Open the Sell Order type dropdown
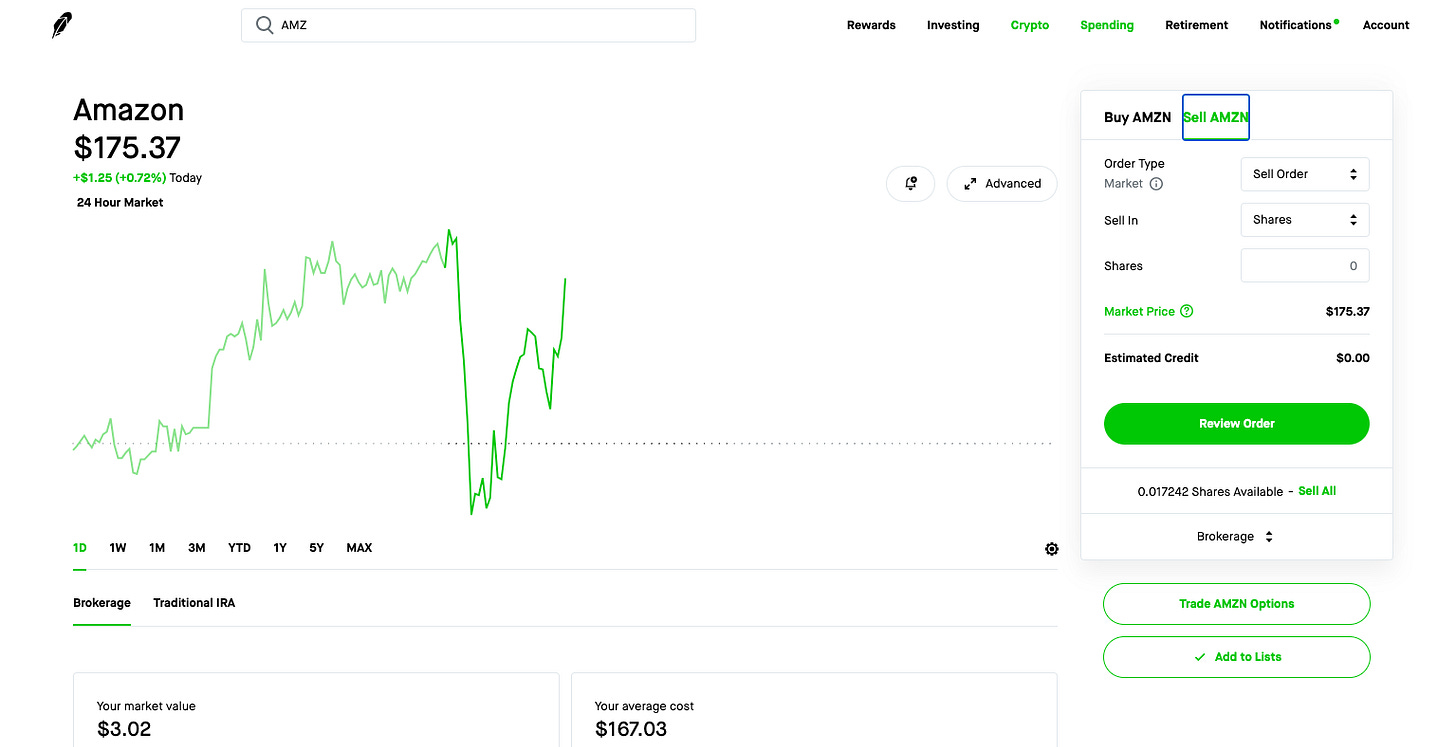Screen dimensions: 1456x747 pos(1305,174)
